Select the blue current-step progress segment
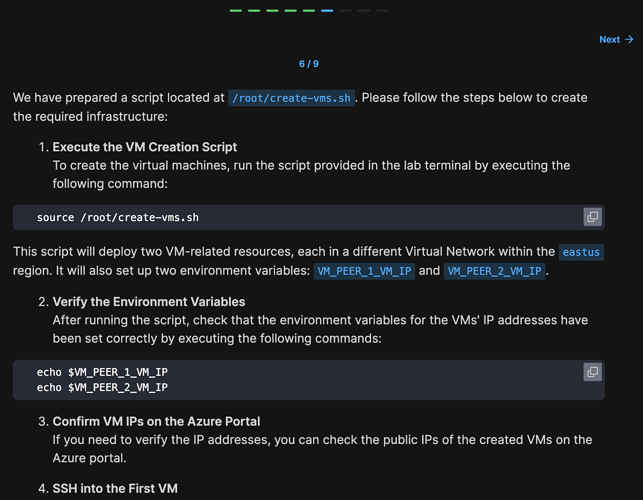Screen dimensions: 643x500 click(x=327, y=11)
